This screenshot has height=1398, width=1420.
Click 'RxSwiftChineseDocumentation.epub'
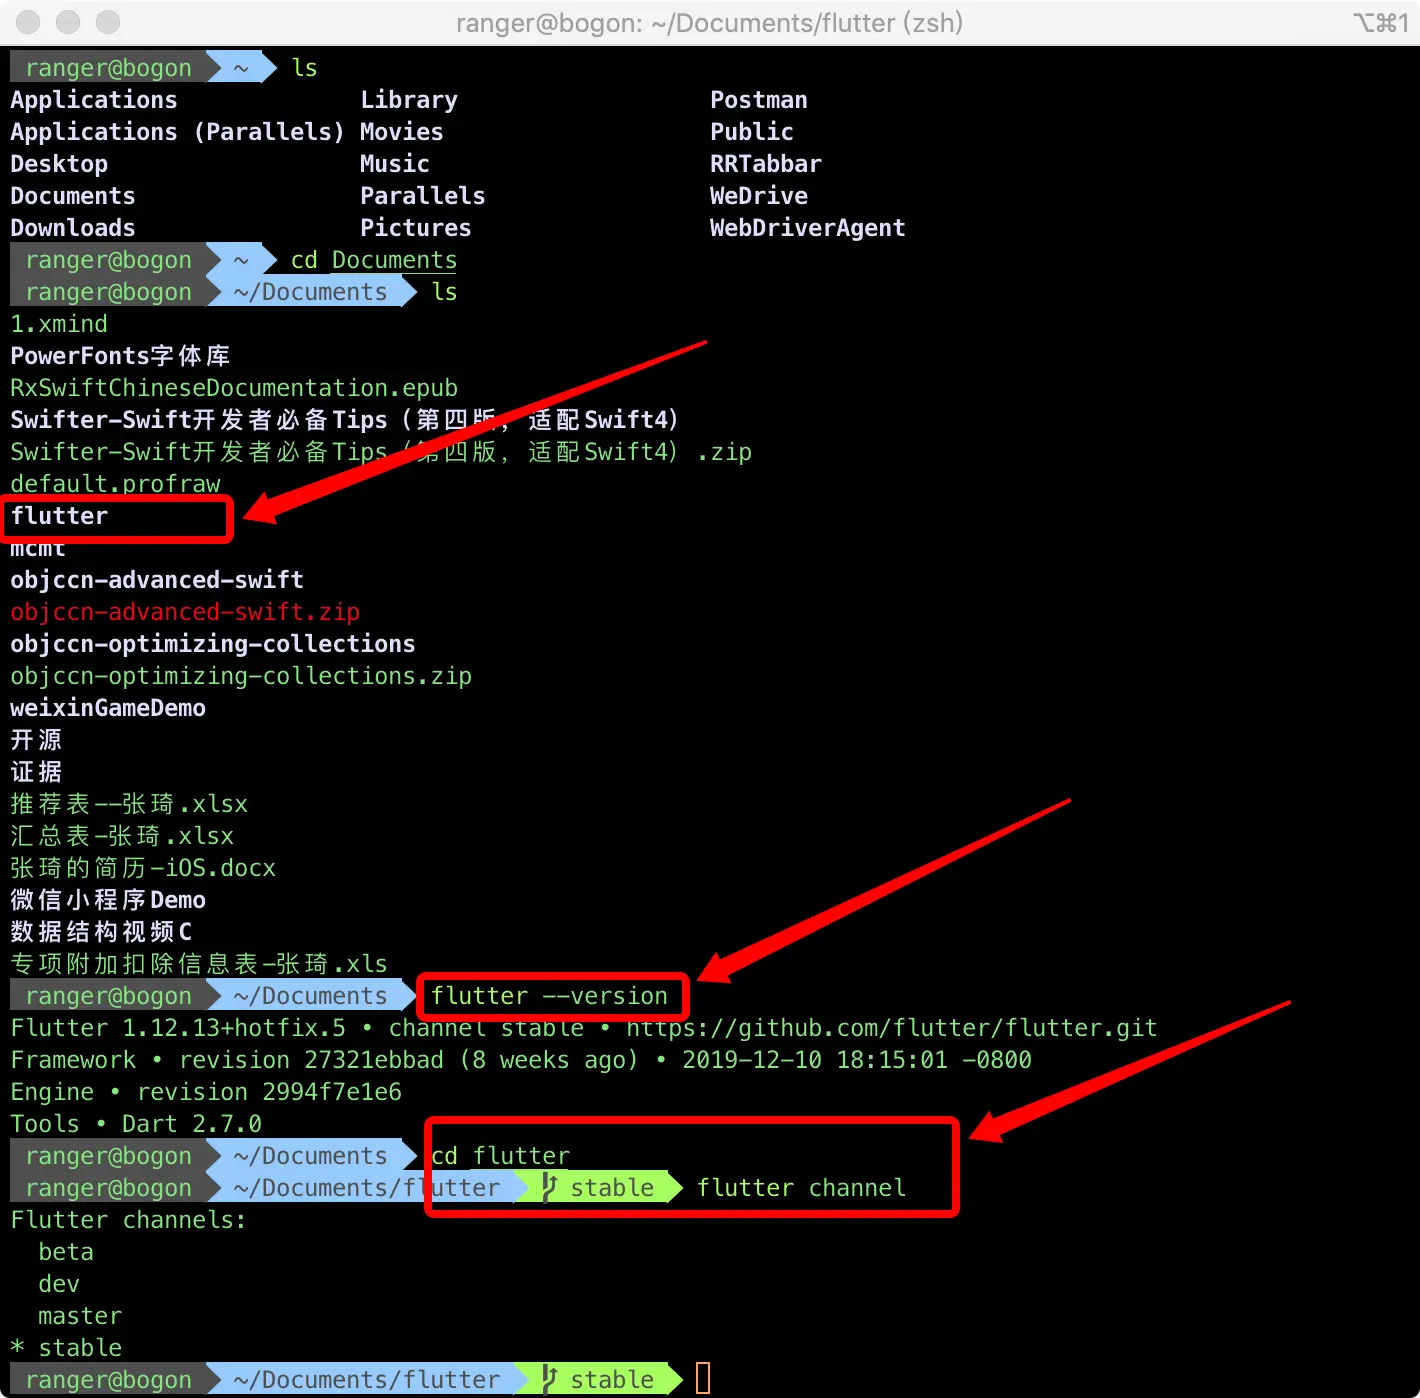234,388
